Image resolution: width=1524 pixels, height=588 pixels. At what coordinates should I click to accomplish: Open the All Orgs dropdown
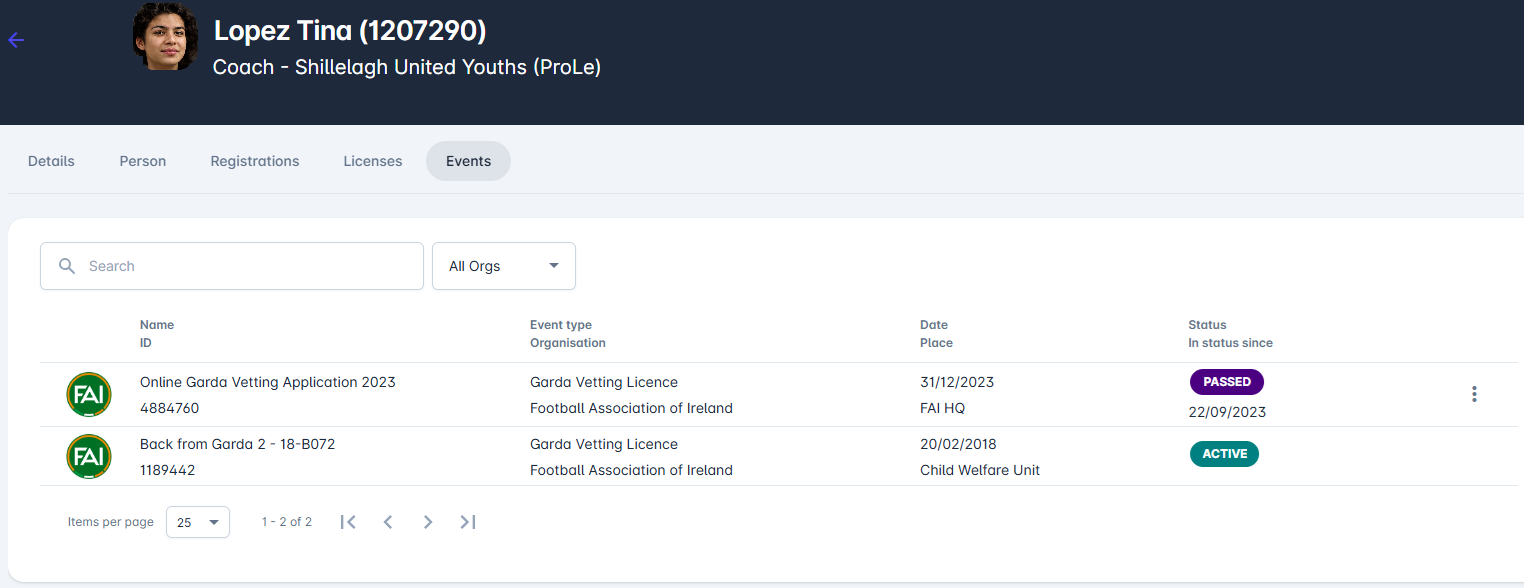(x=503, y=266)
